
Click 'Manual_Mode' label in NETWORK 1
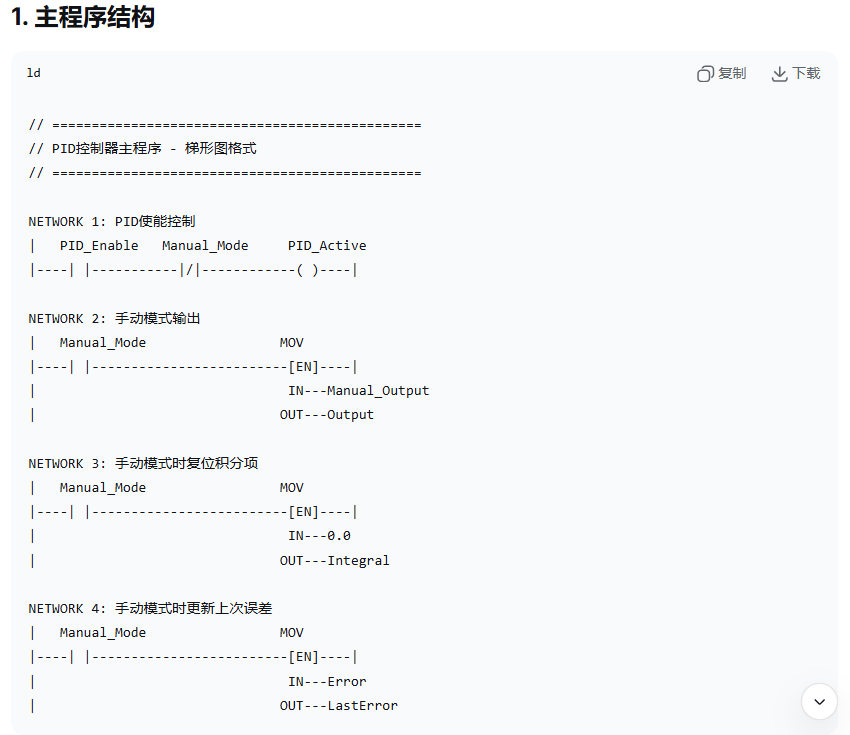point(205,246)
